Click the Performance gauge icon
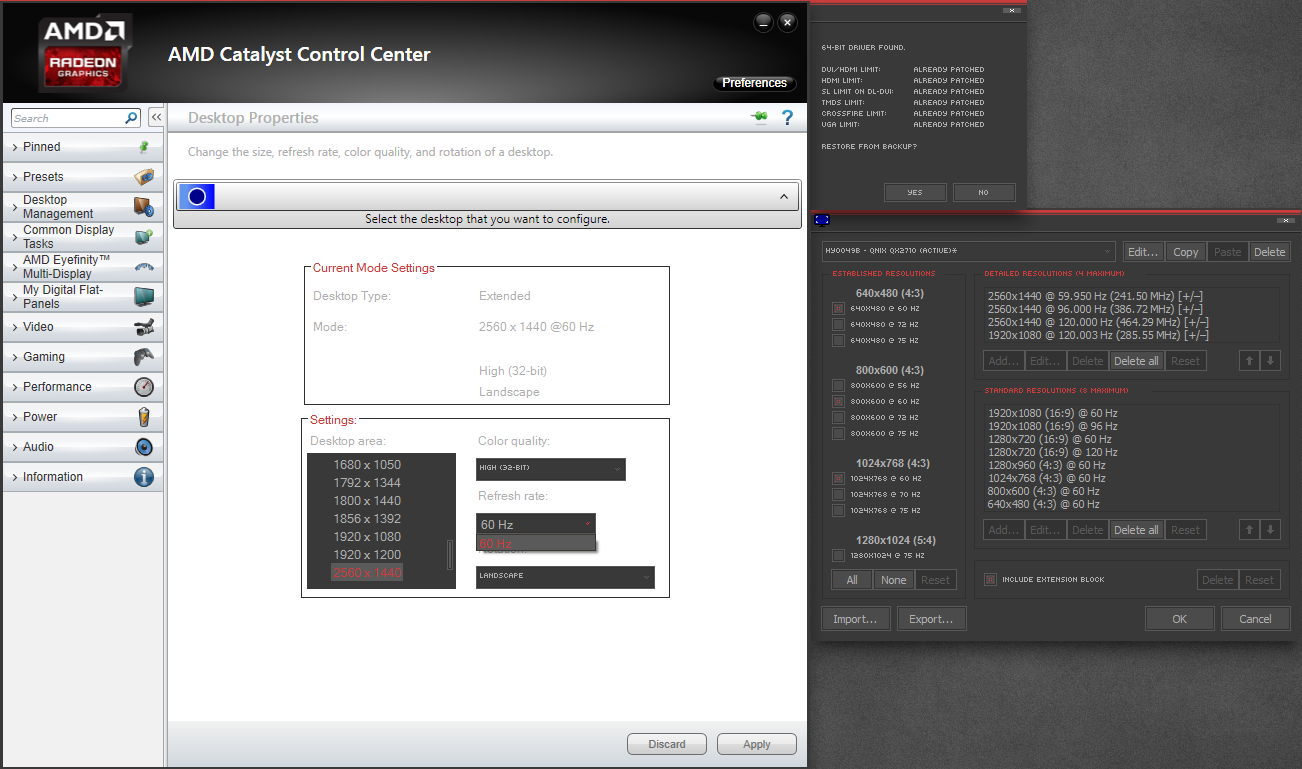Screen dimensions: 1302x769 pos(144,387)
